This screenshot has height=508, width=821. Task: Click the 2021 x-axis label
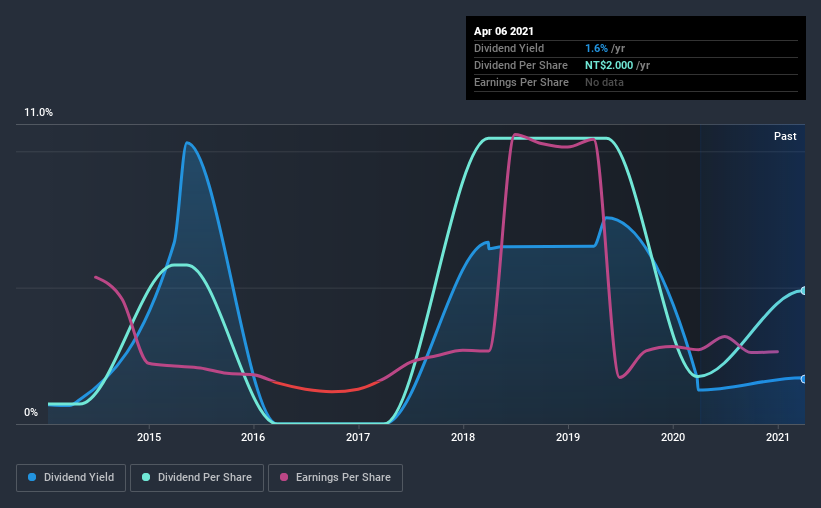point(778,437)
